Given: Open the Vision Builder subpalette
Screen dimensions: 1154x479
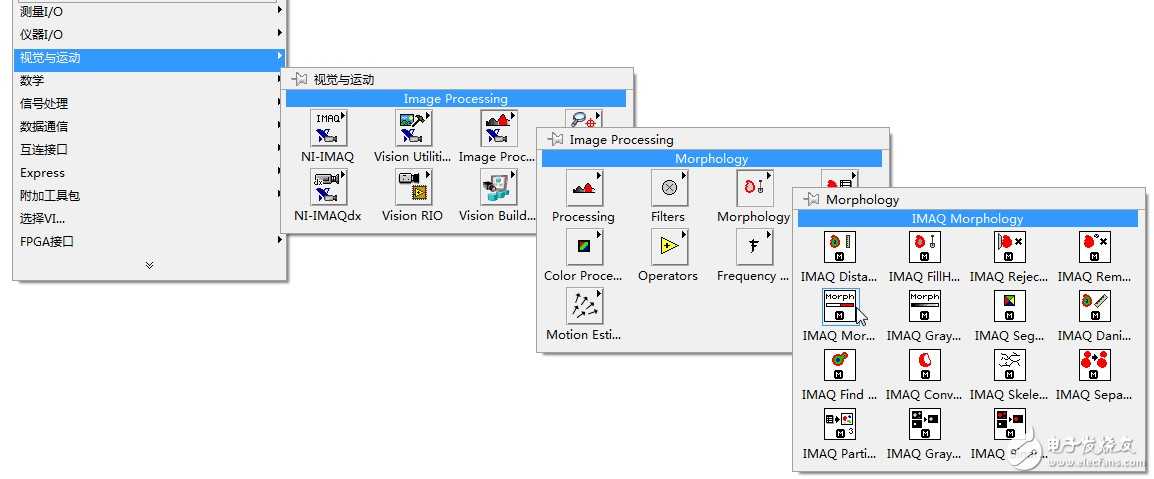Looking at the screenshot, I should point(498,187).
